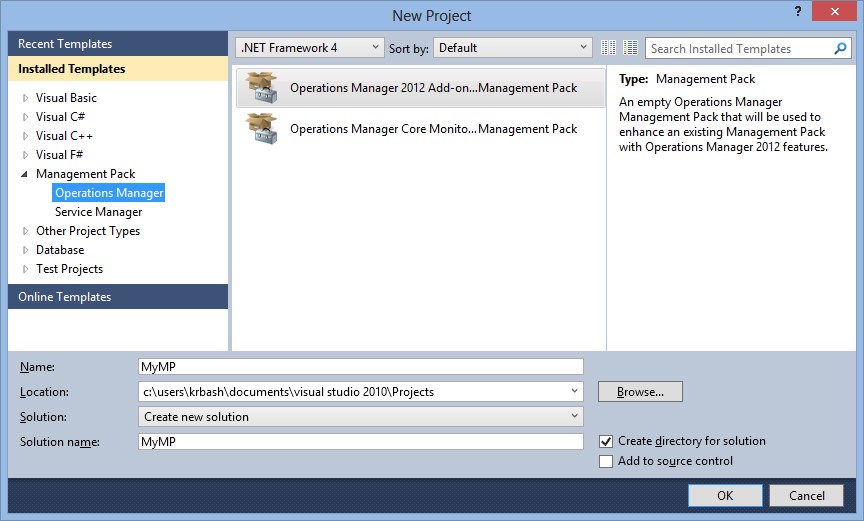The height and width of the screenshot is (521, 864).
Task: Enable Add to source control checkbox
Action: (606, 462)
